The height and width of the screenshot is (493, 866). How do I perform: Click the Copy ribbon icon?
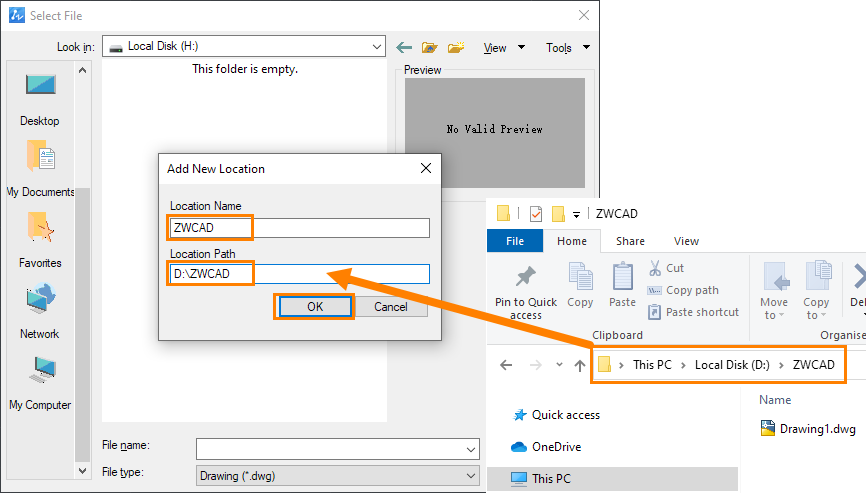tap(580, 276)
